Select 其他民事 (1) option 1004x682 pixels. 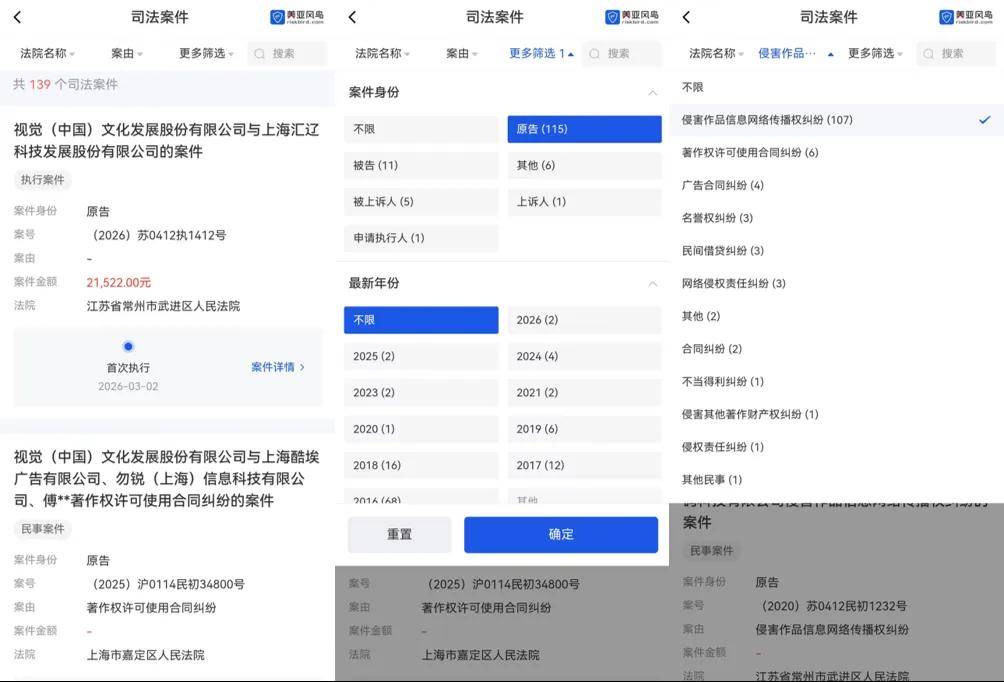coord(836,479)
